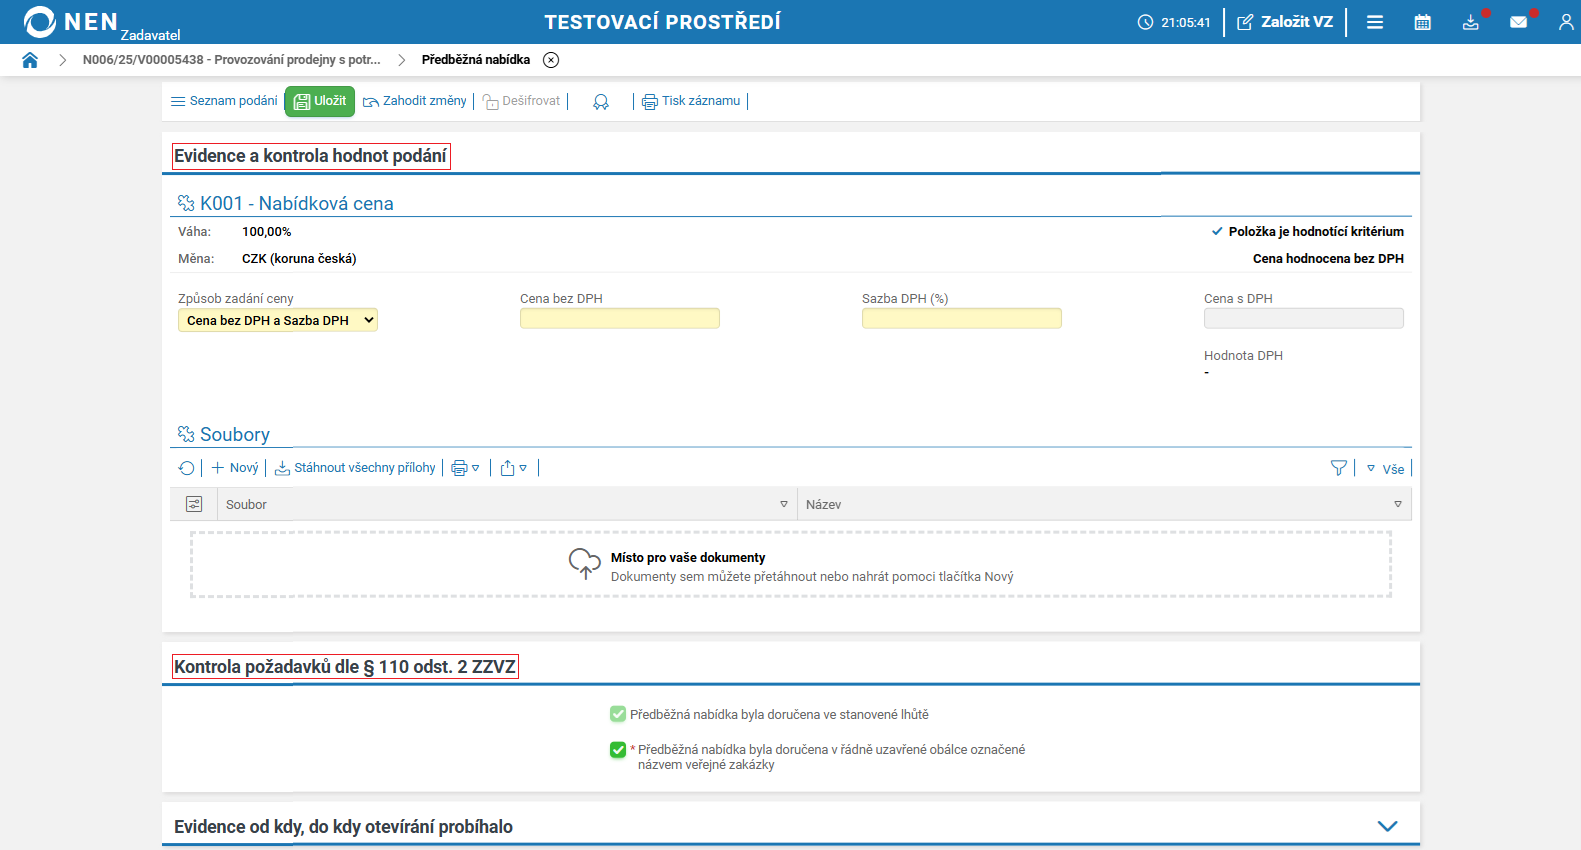Open the calendar icon in header
Image resolution: width=1581 pixels, height=850 pixels.
pos(1422,22)
